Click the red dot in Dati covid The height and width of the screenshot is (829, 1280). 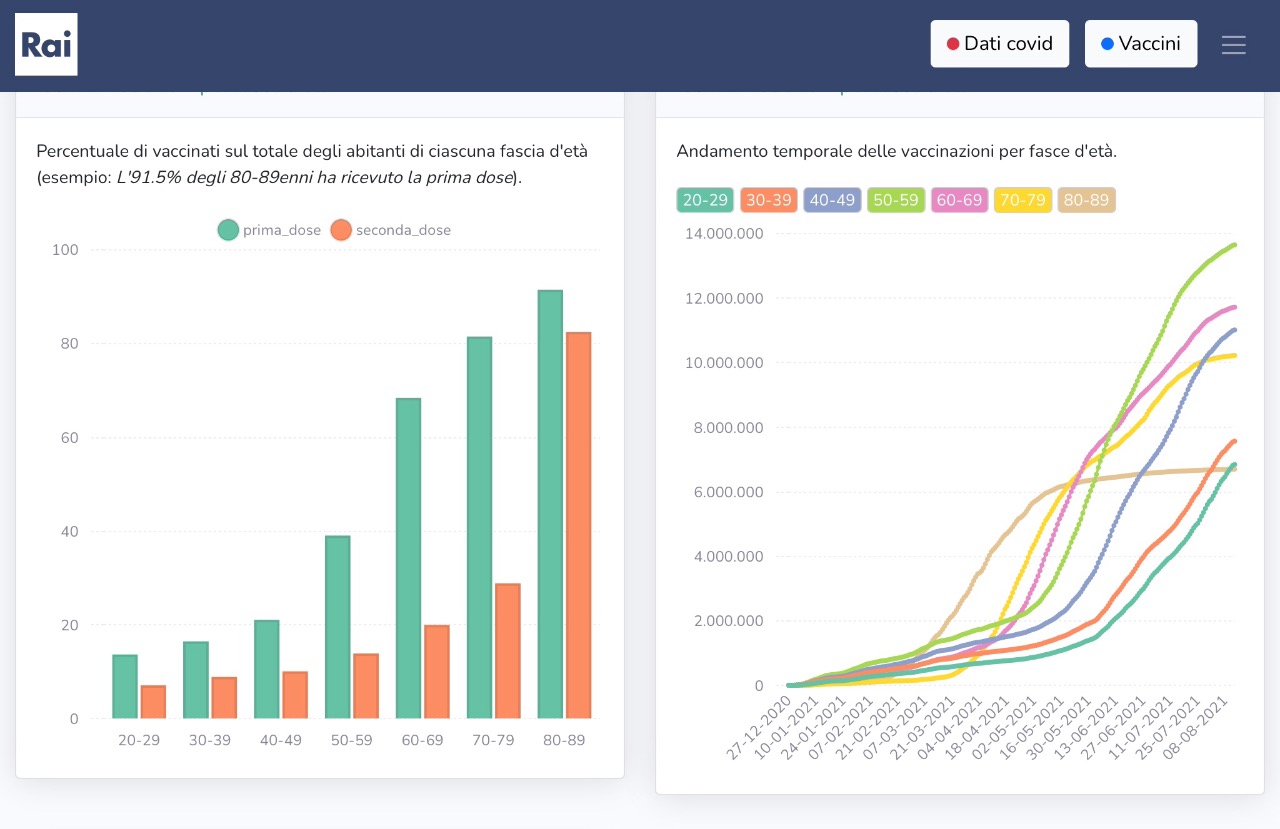click(953, 44)
